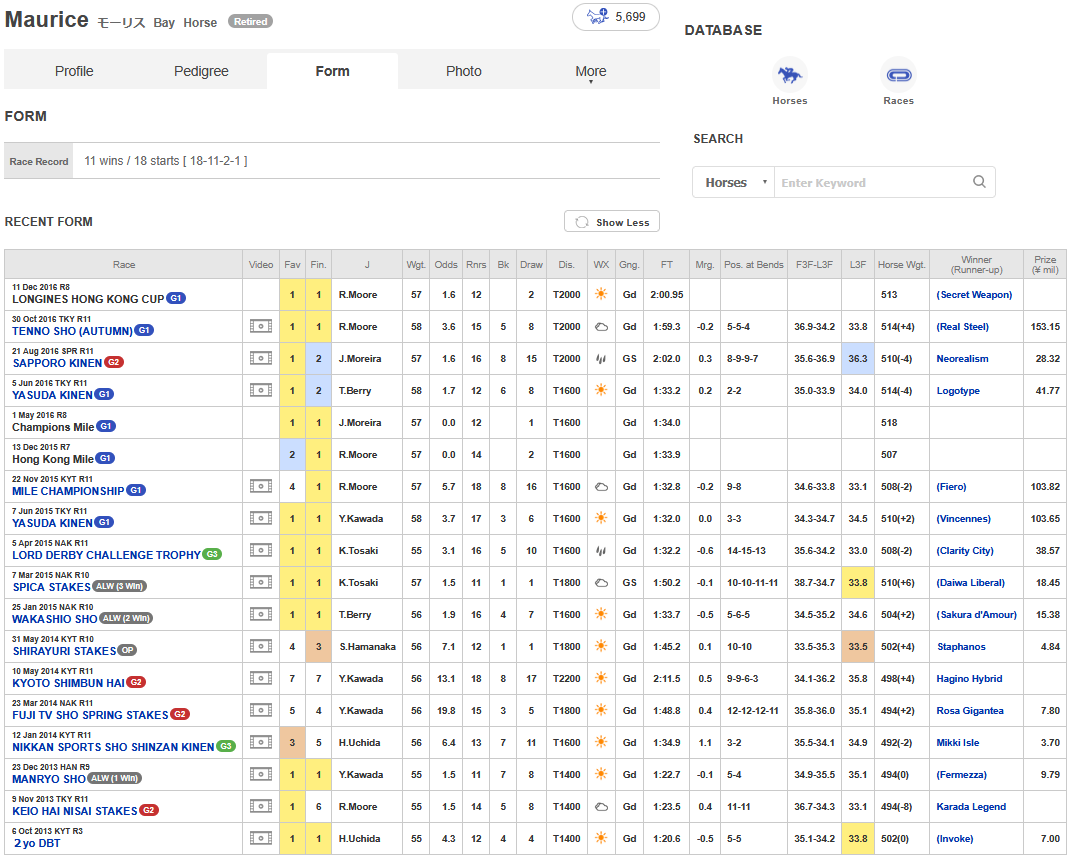The image size is (1075, 863).
Task: Play video for Wakashio Sho race
Action: coord(261,614)
